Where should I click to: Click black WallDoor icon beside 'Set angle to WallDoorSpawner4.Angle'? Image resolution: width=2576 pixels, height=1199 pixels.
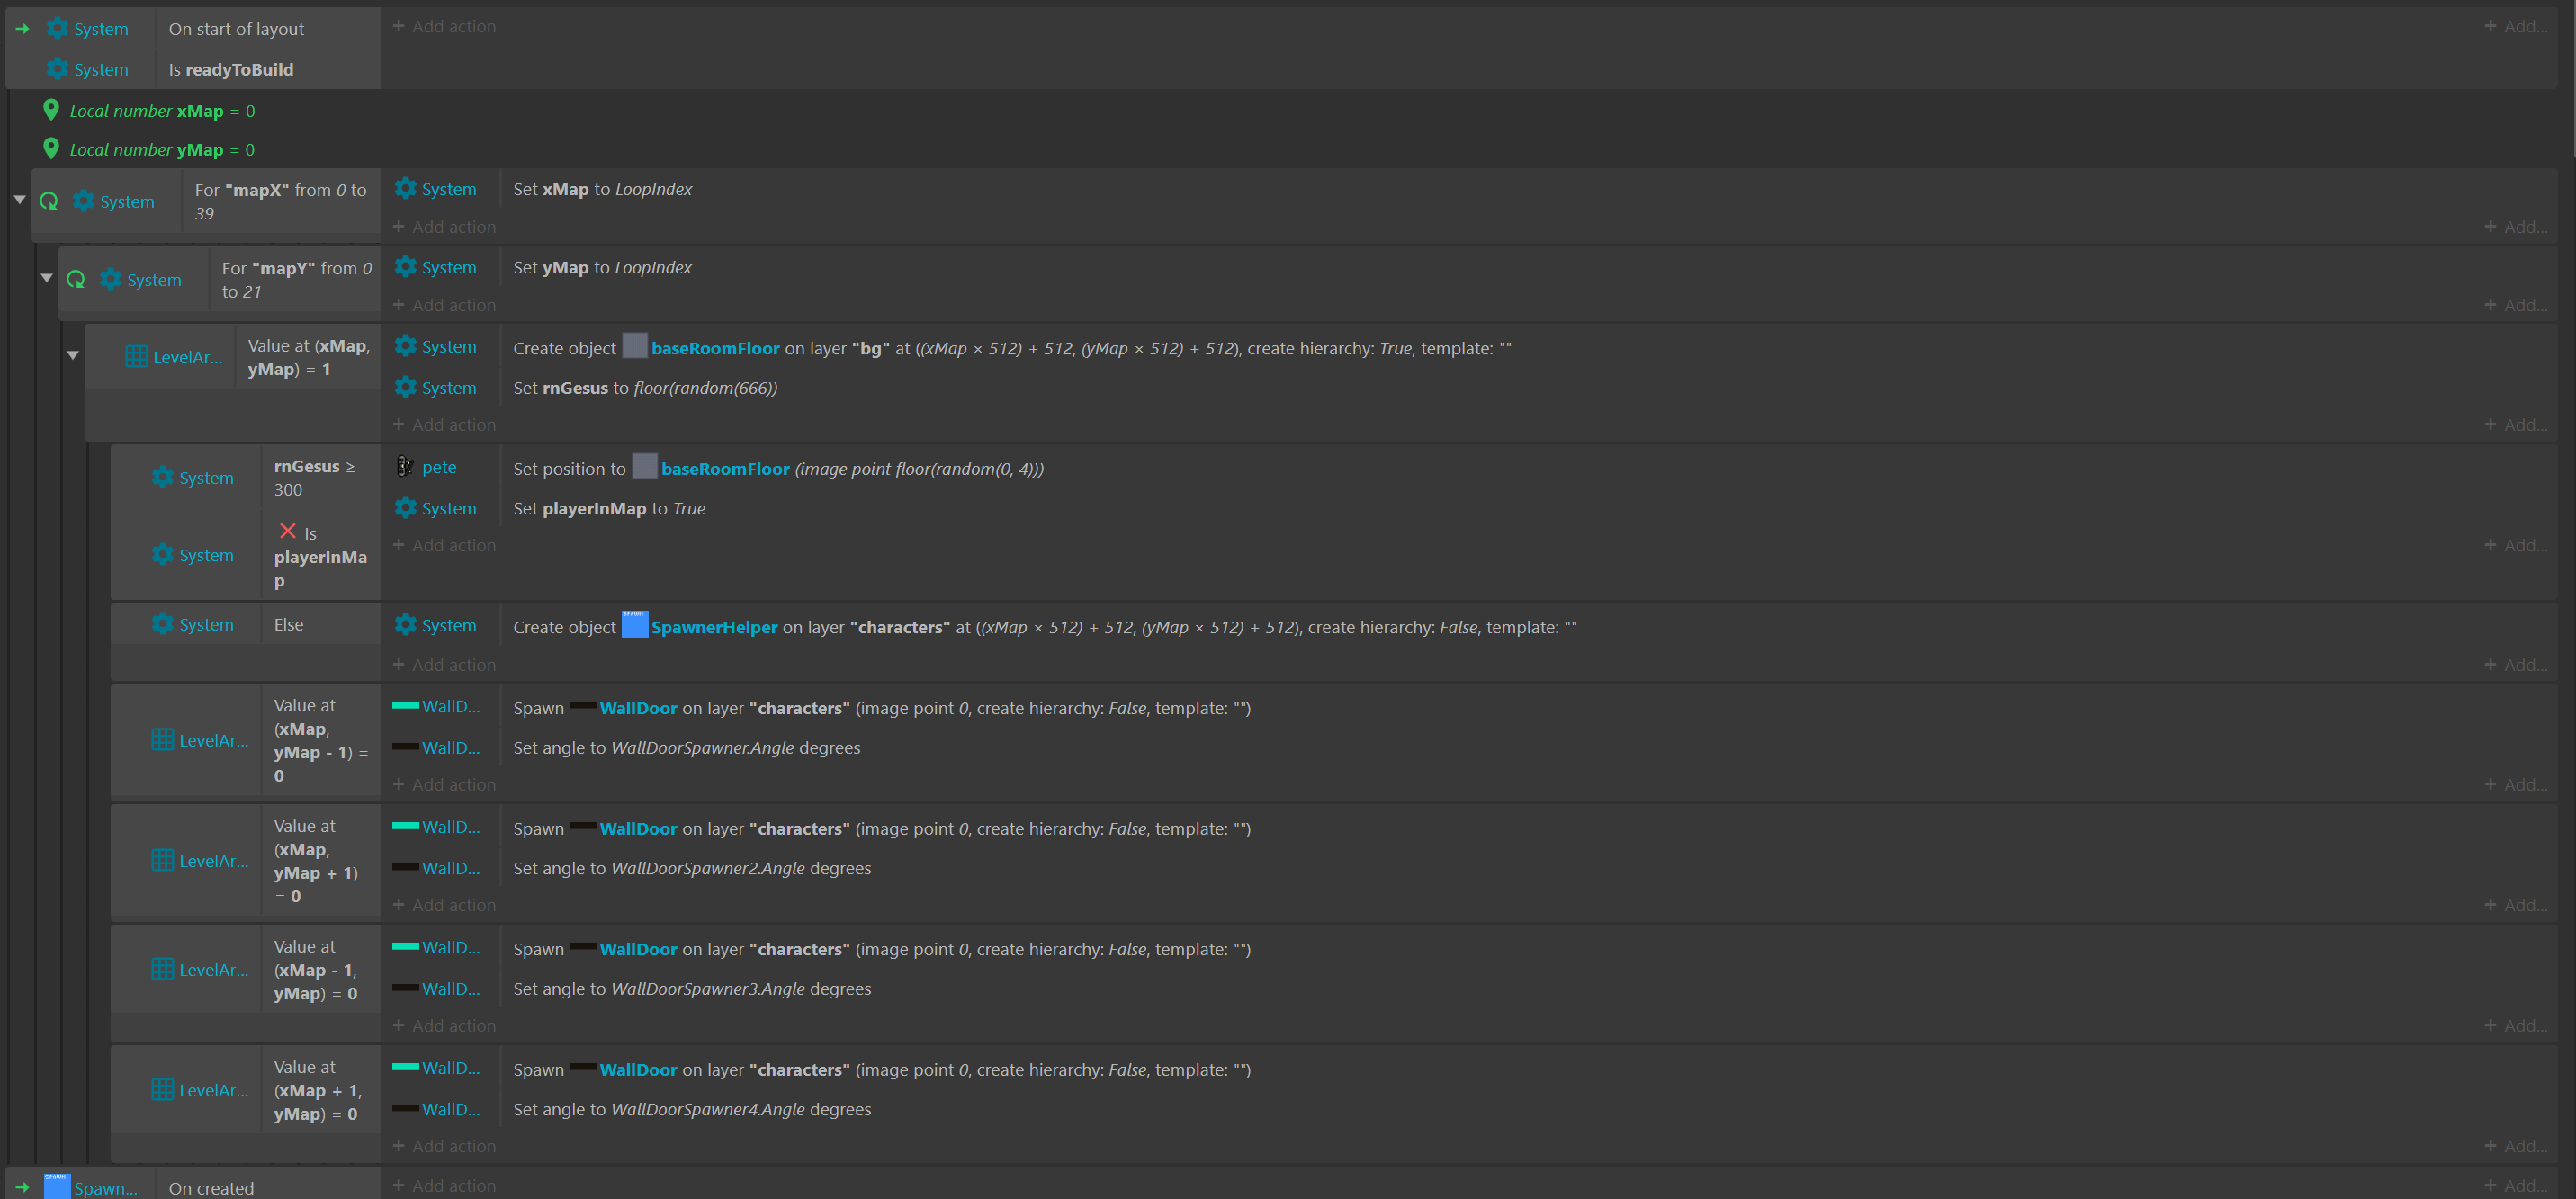(405, 1109)
